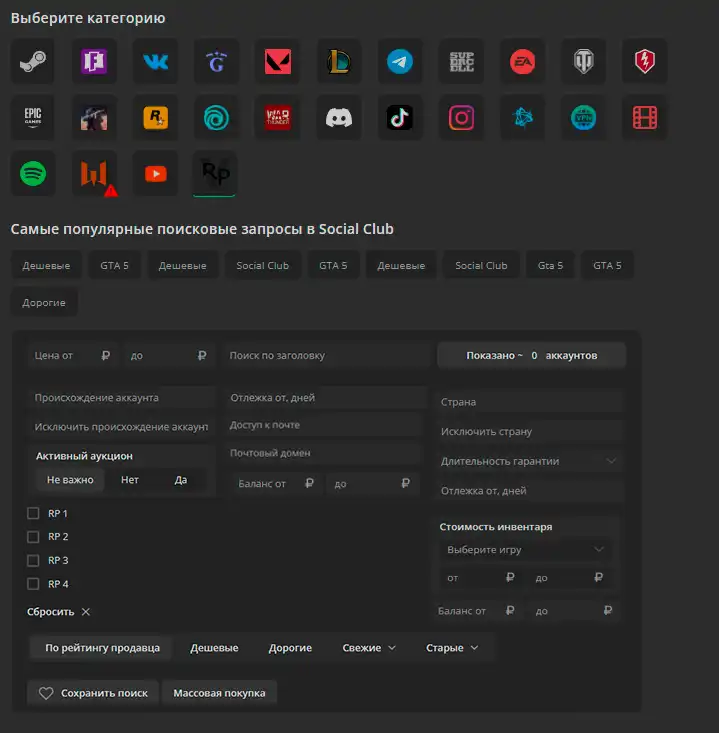Reset filters with Сбросить
The height and width of the screenshot is (733, 719).
pos(58,611)
